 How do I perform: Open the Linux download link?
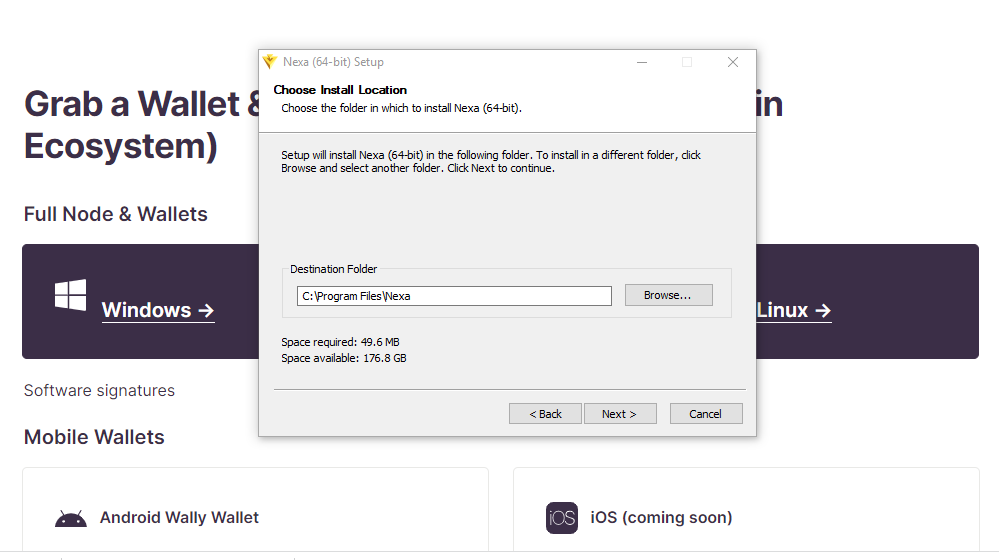pos(793,310)
